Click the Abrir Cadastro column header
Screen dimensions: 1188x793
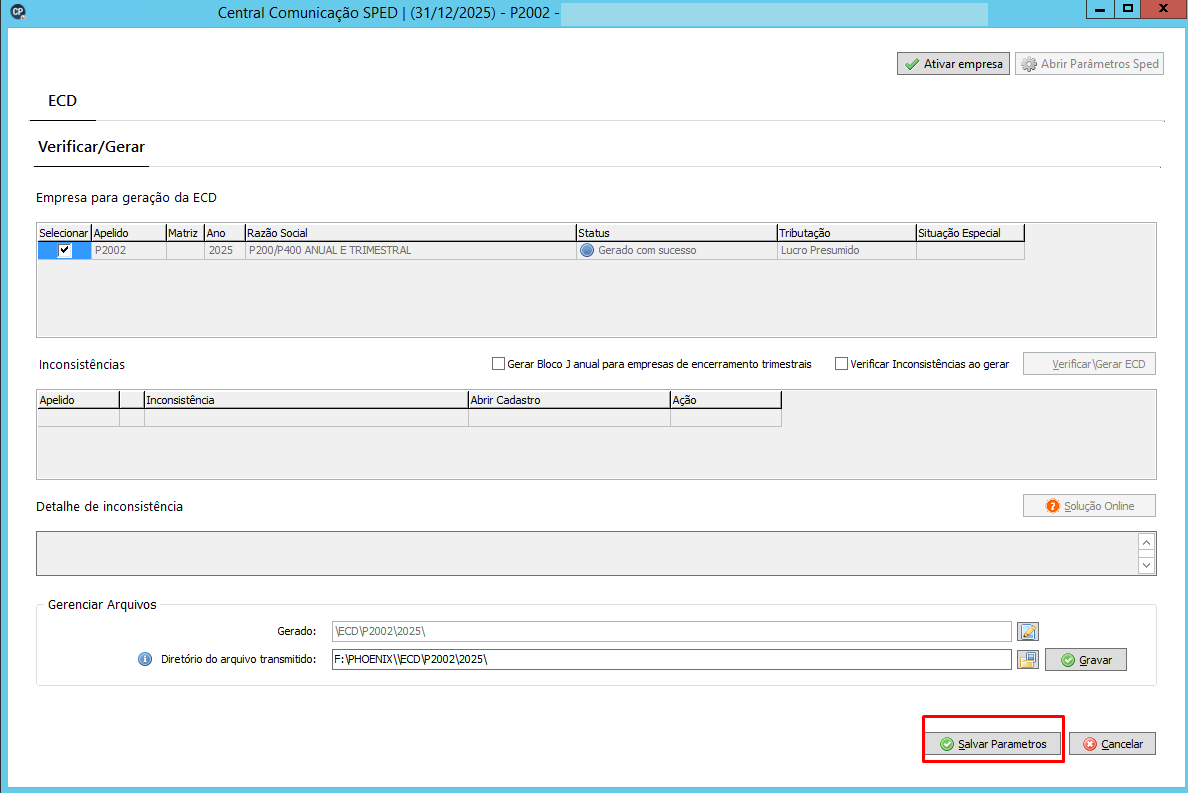tap(569, 400)
